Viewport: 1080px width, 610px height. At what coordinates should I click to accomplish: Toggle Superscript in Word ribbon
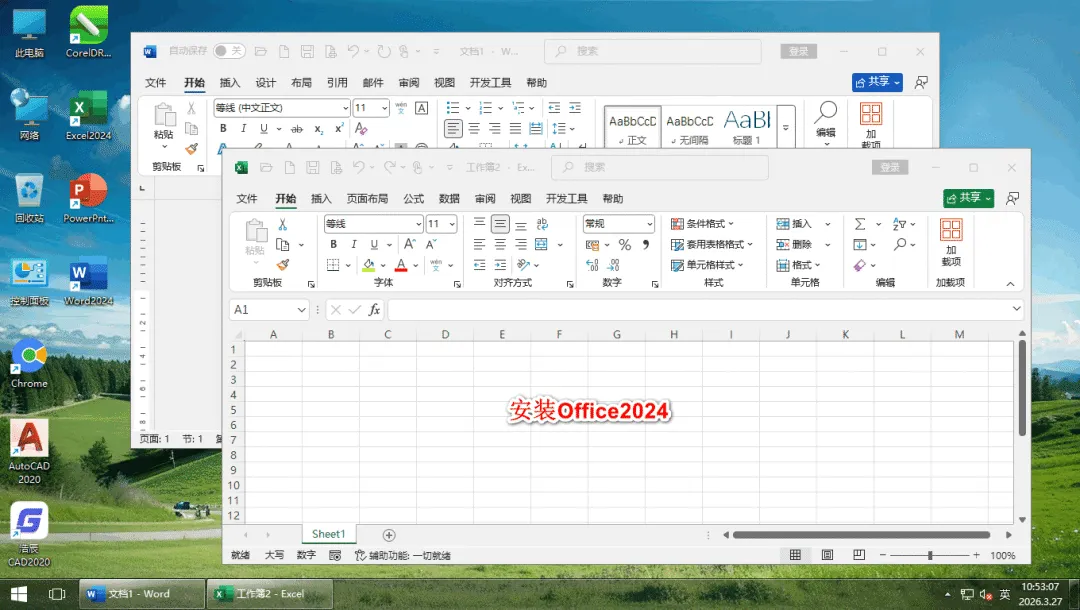tap(339, 128)
